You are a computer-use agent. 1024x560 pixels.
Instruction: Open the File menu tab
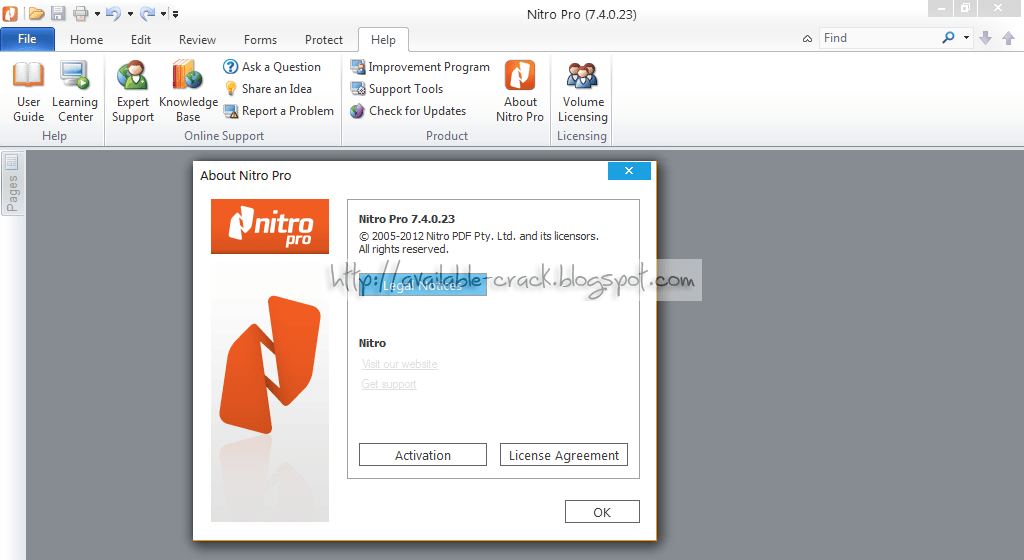coord(27,39)
